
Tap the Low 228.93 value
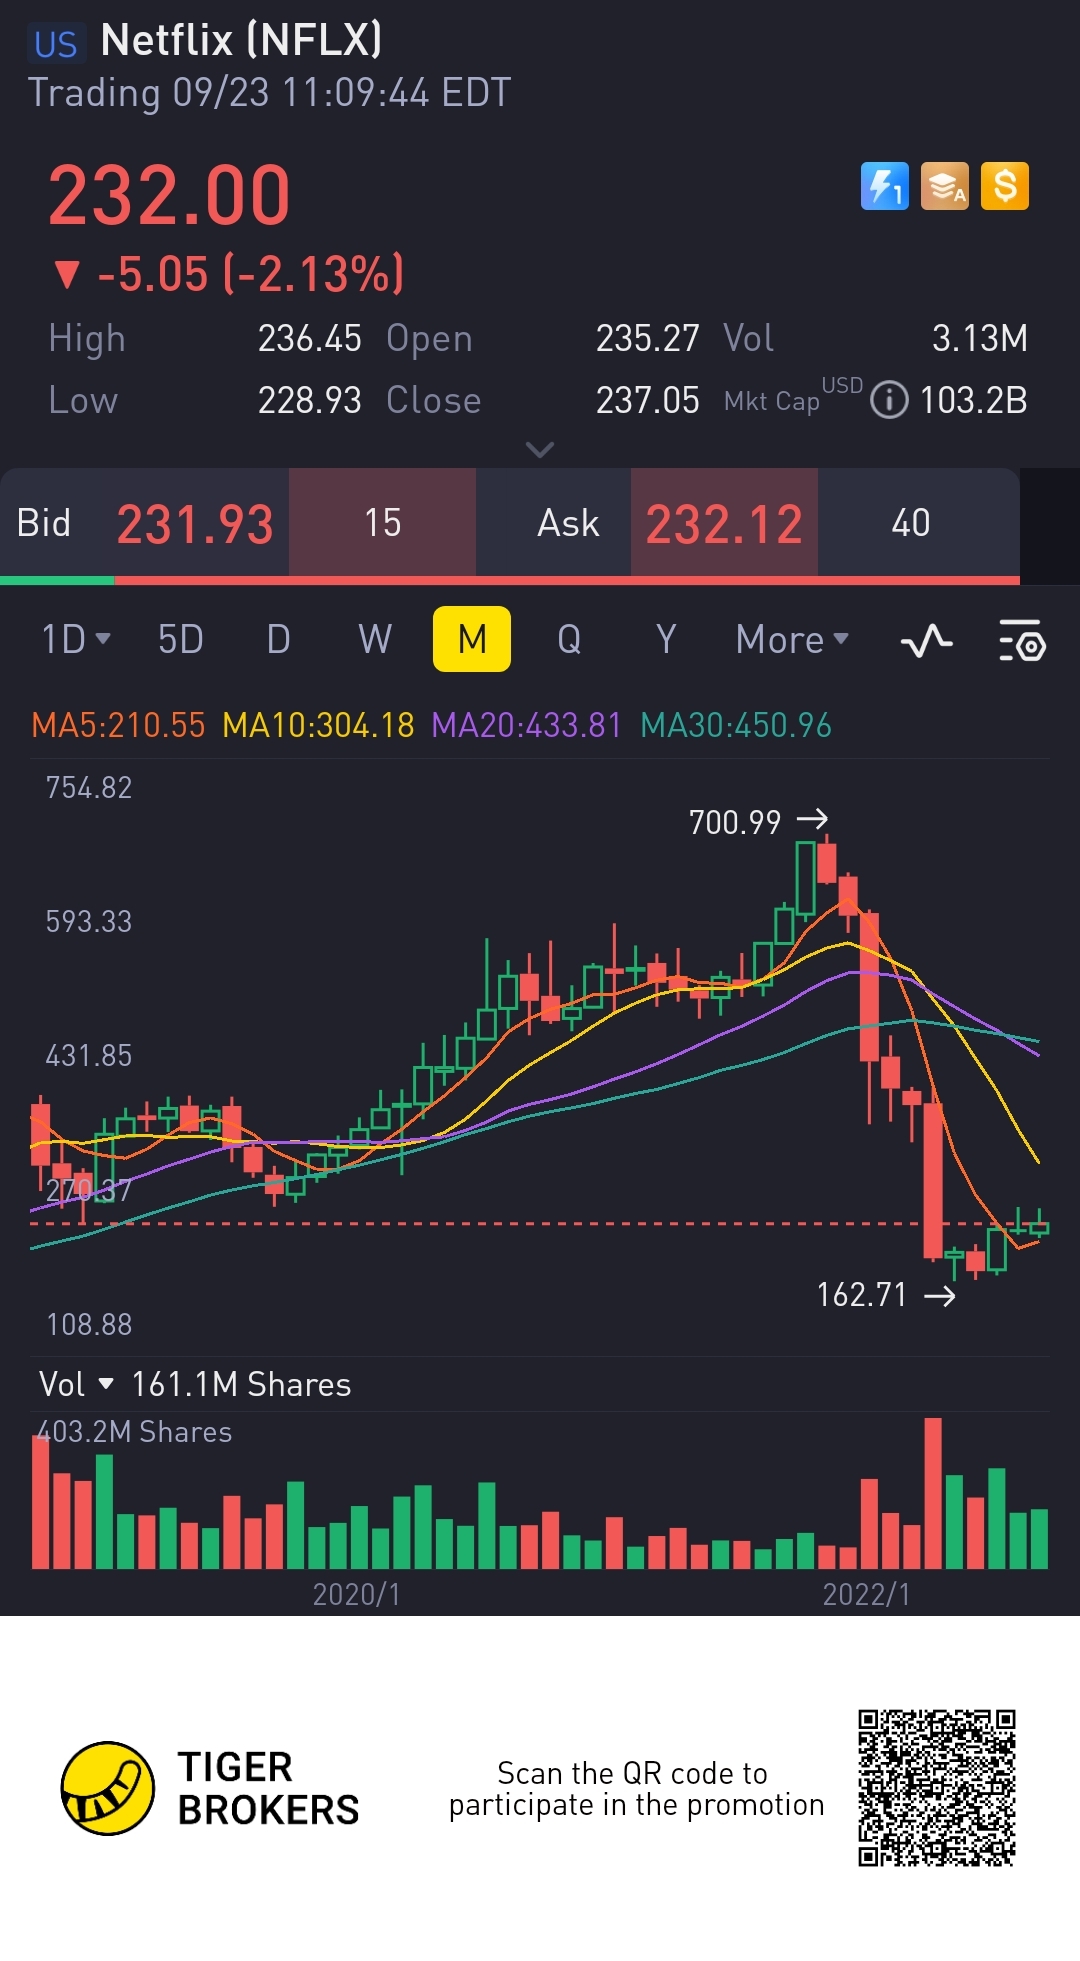coord(310,400)
